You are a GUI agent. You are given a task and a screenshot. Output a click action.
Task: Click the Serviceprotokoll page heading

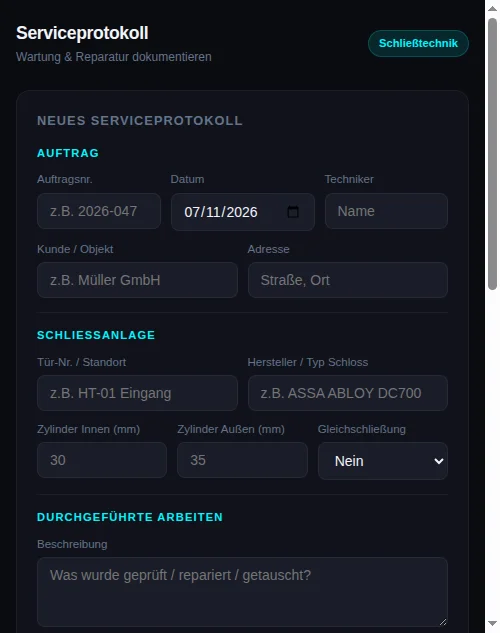point(82,33)
